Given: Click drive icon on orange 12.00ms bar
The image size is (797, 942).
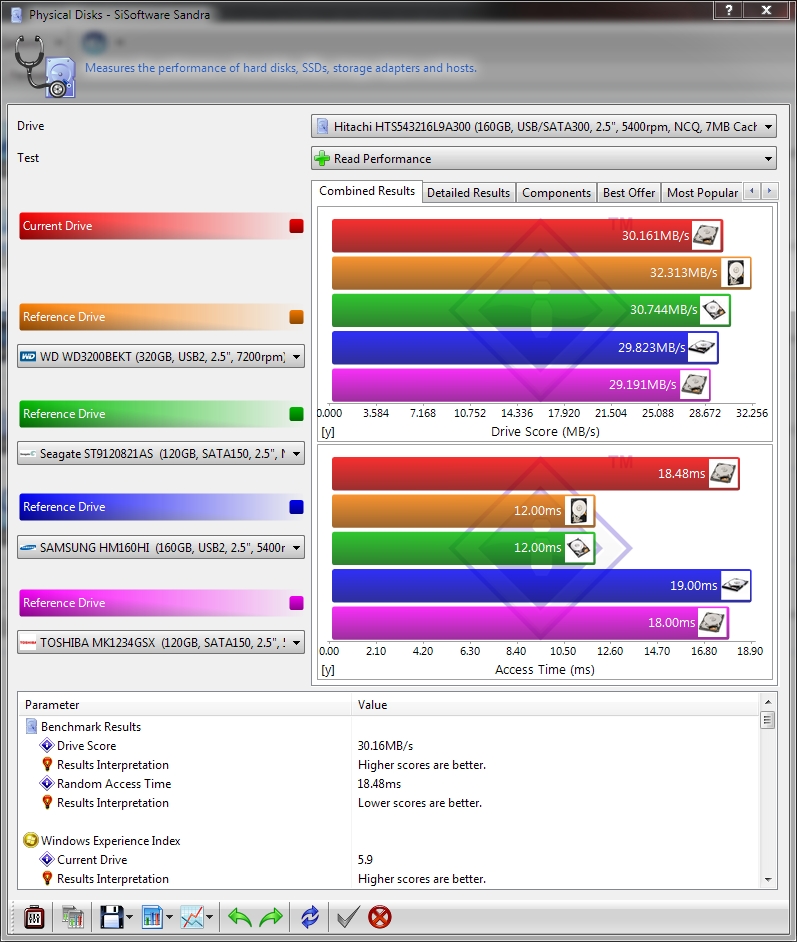Looking at the screenshot, I should coord(579,511).
